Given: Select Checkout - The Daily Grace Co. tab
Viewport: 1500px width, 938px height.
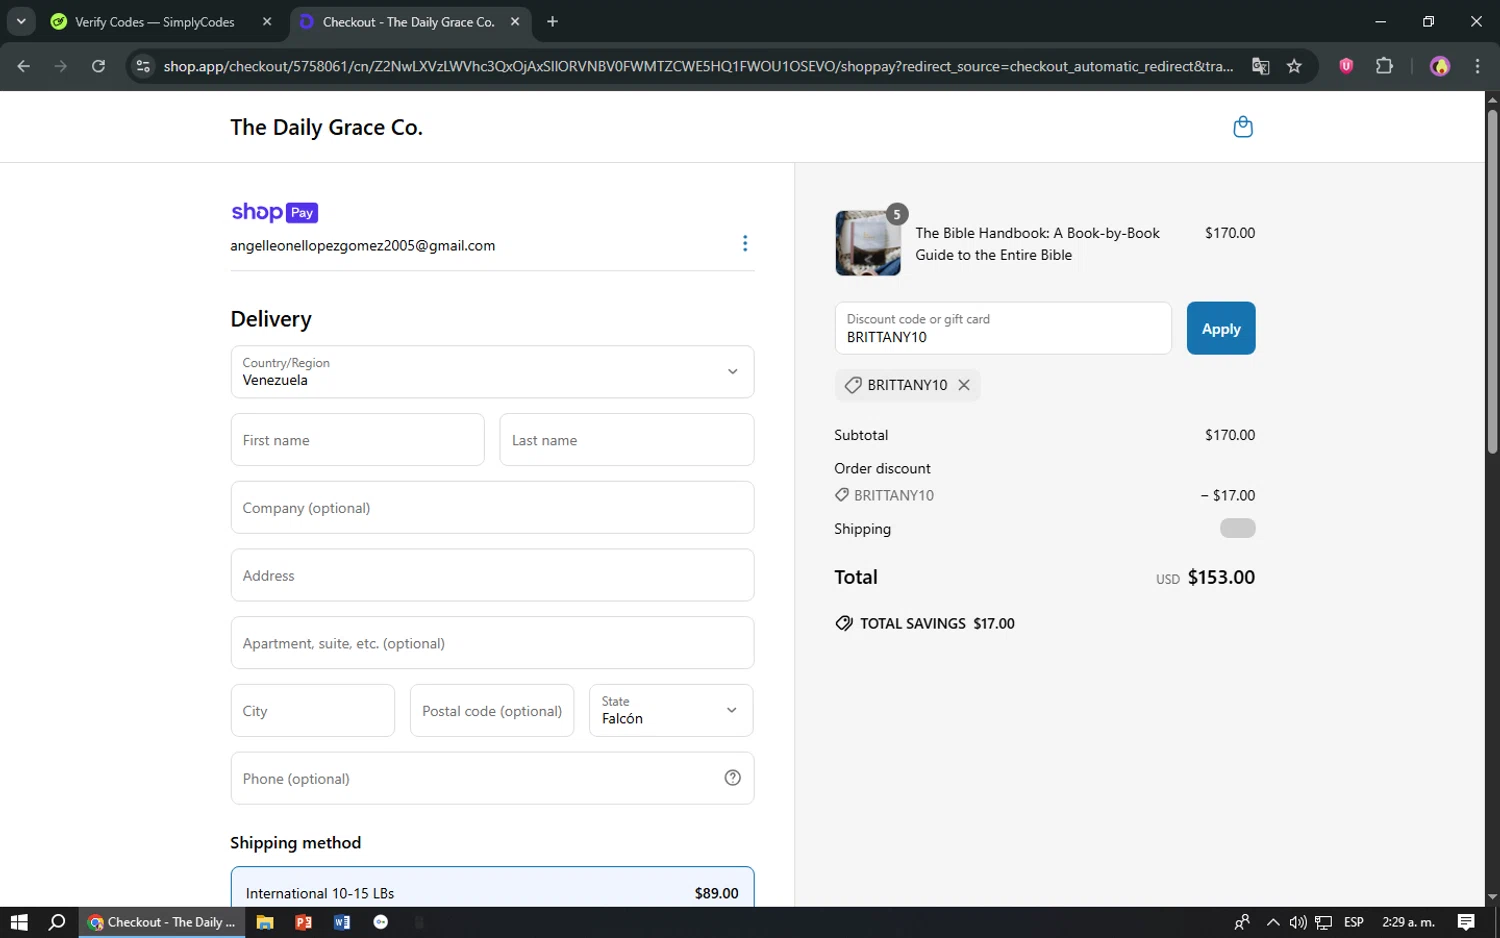Looking at the screenshot, I should coord(410,22).
